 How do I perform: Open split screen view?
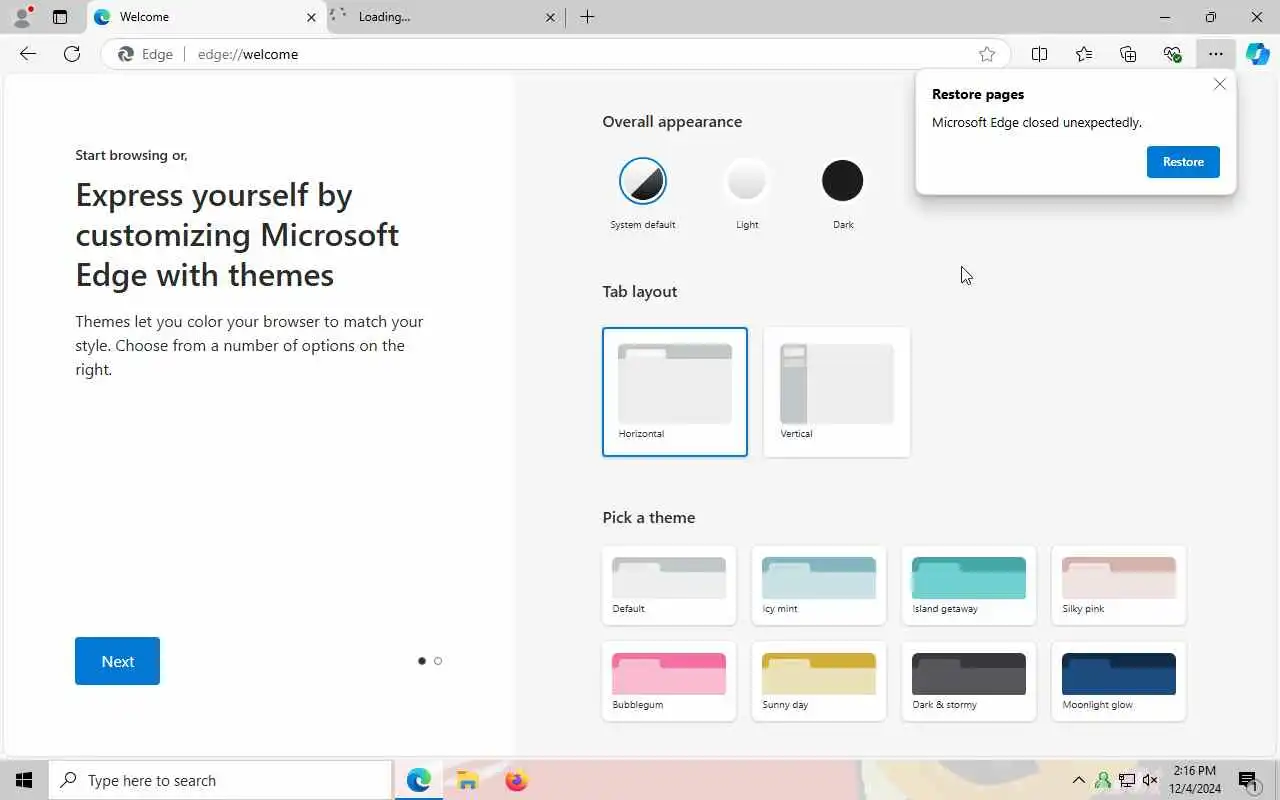point(1040,54)
